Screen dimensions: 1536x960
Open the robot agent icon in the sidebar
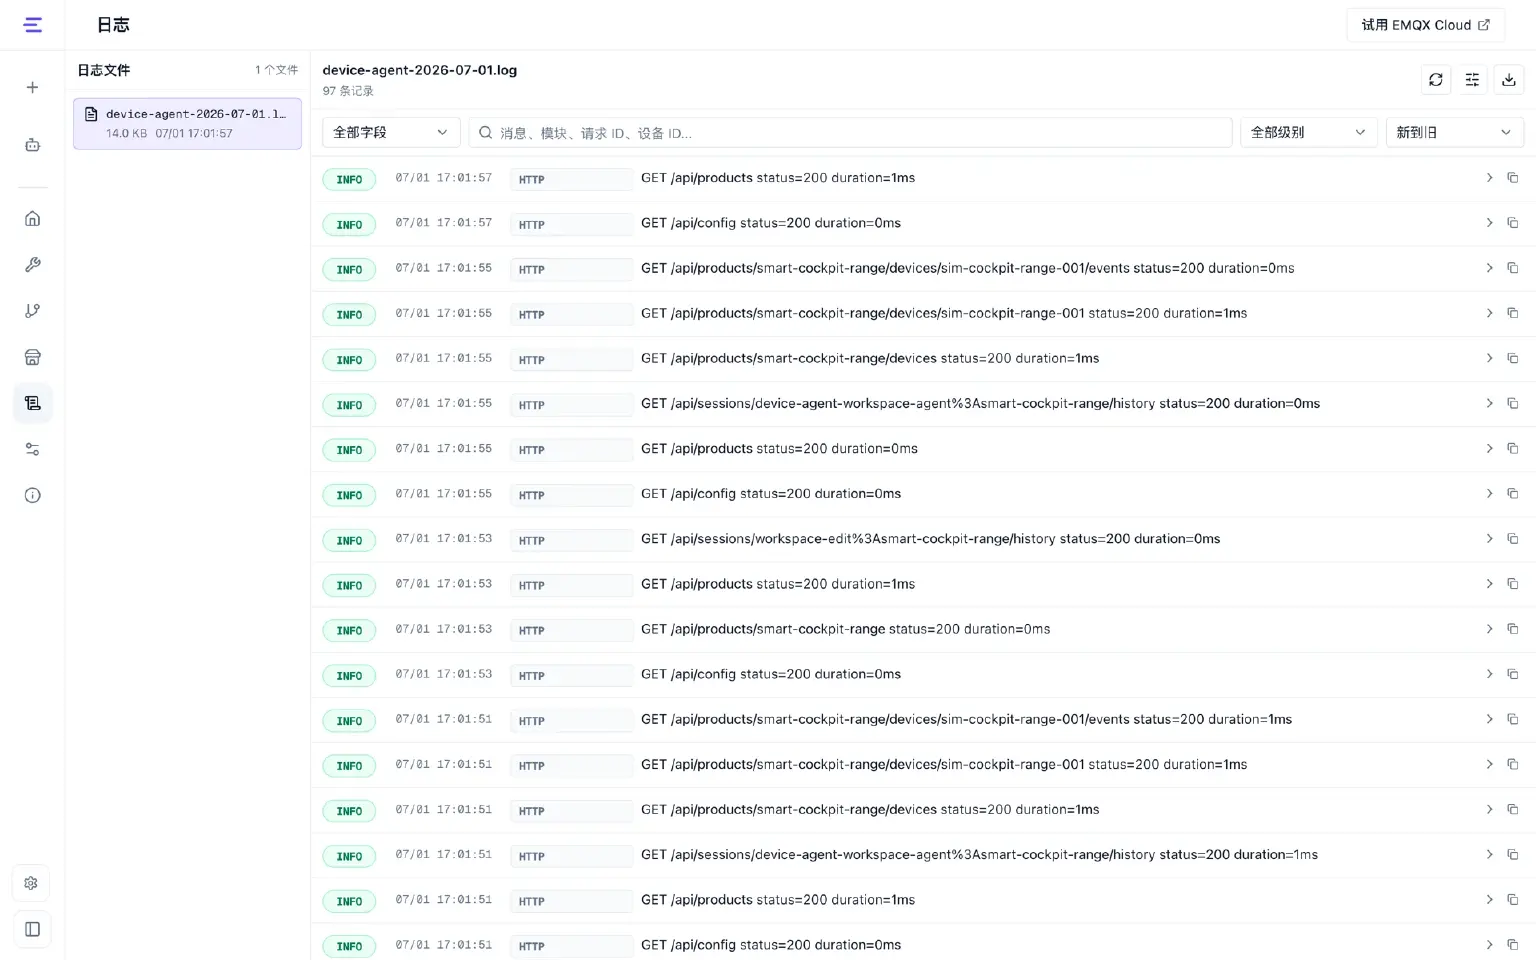[32, 145]
